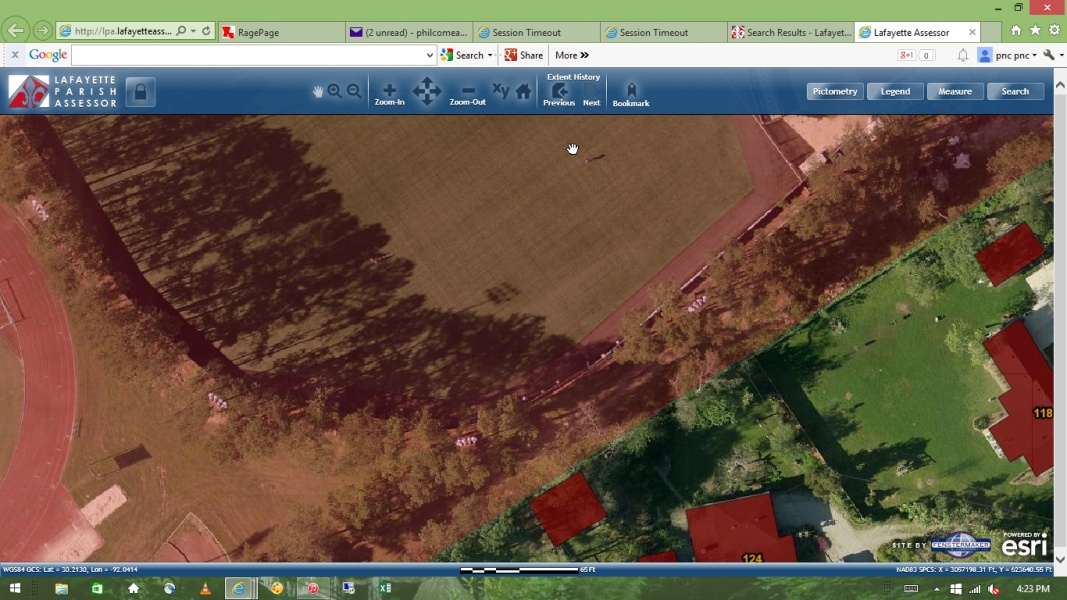Expand the Google Search button dropdown

pyautogui.click(x=490, y=55)
